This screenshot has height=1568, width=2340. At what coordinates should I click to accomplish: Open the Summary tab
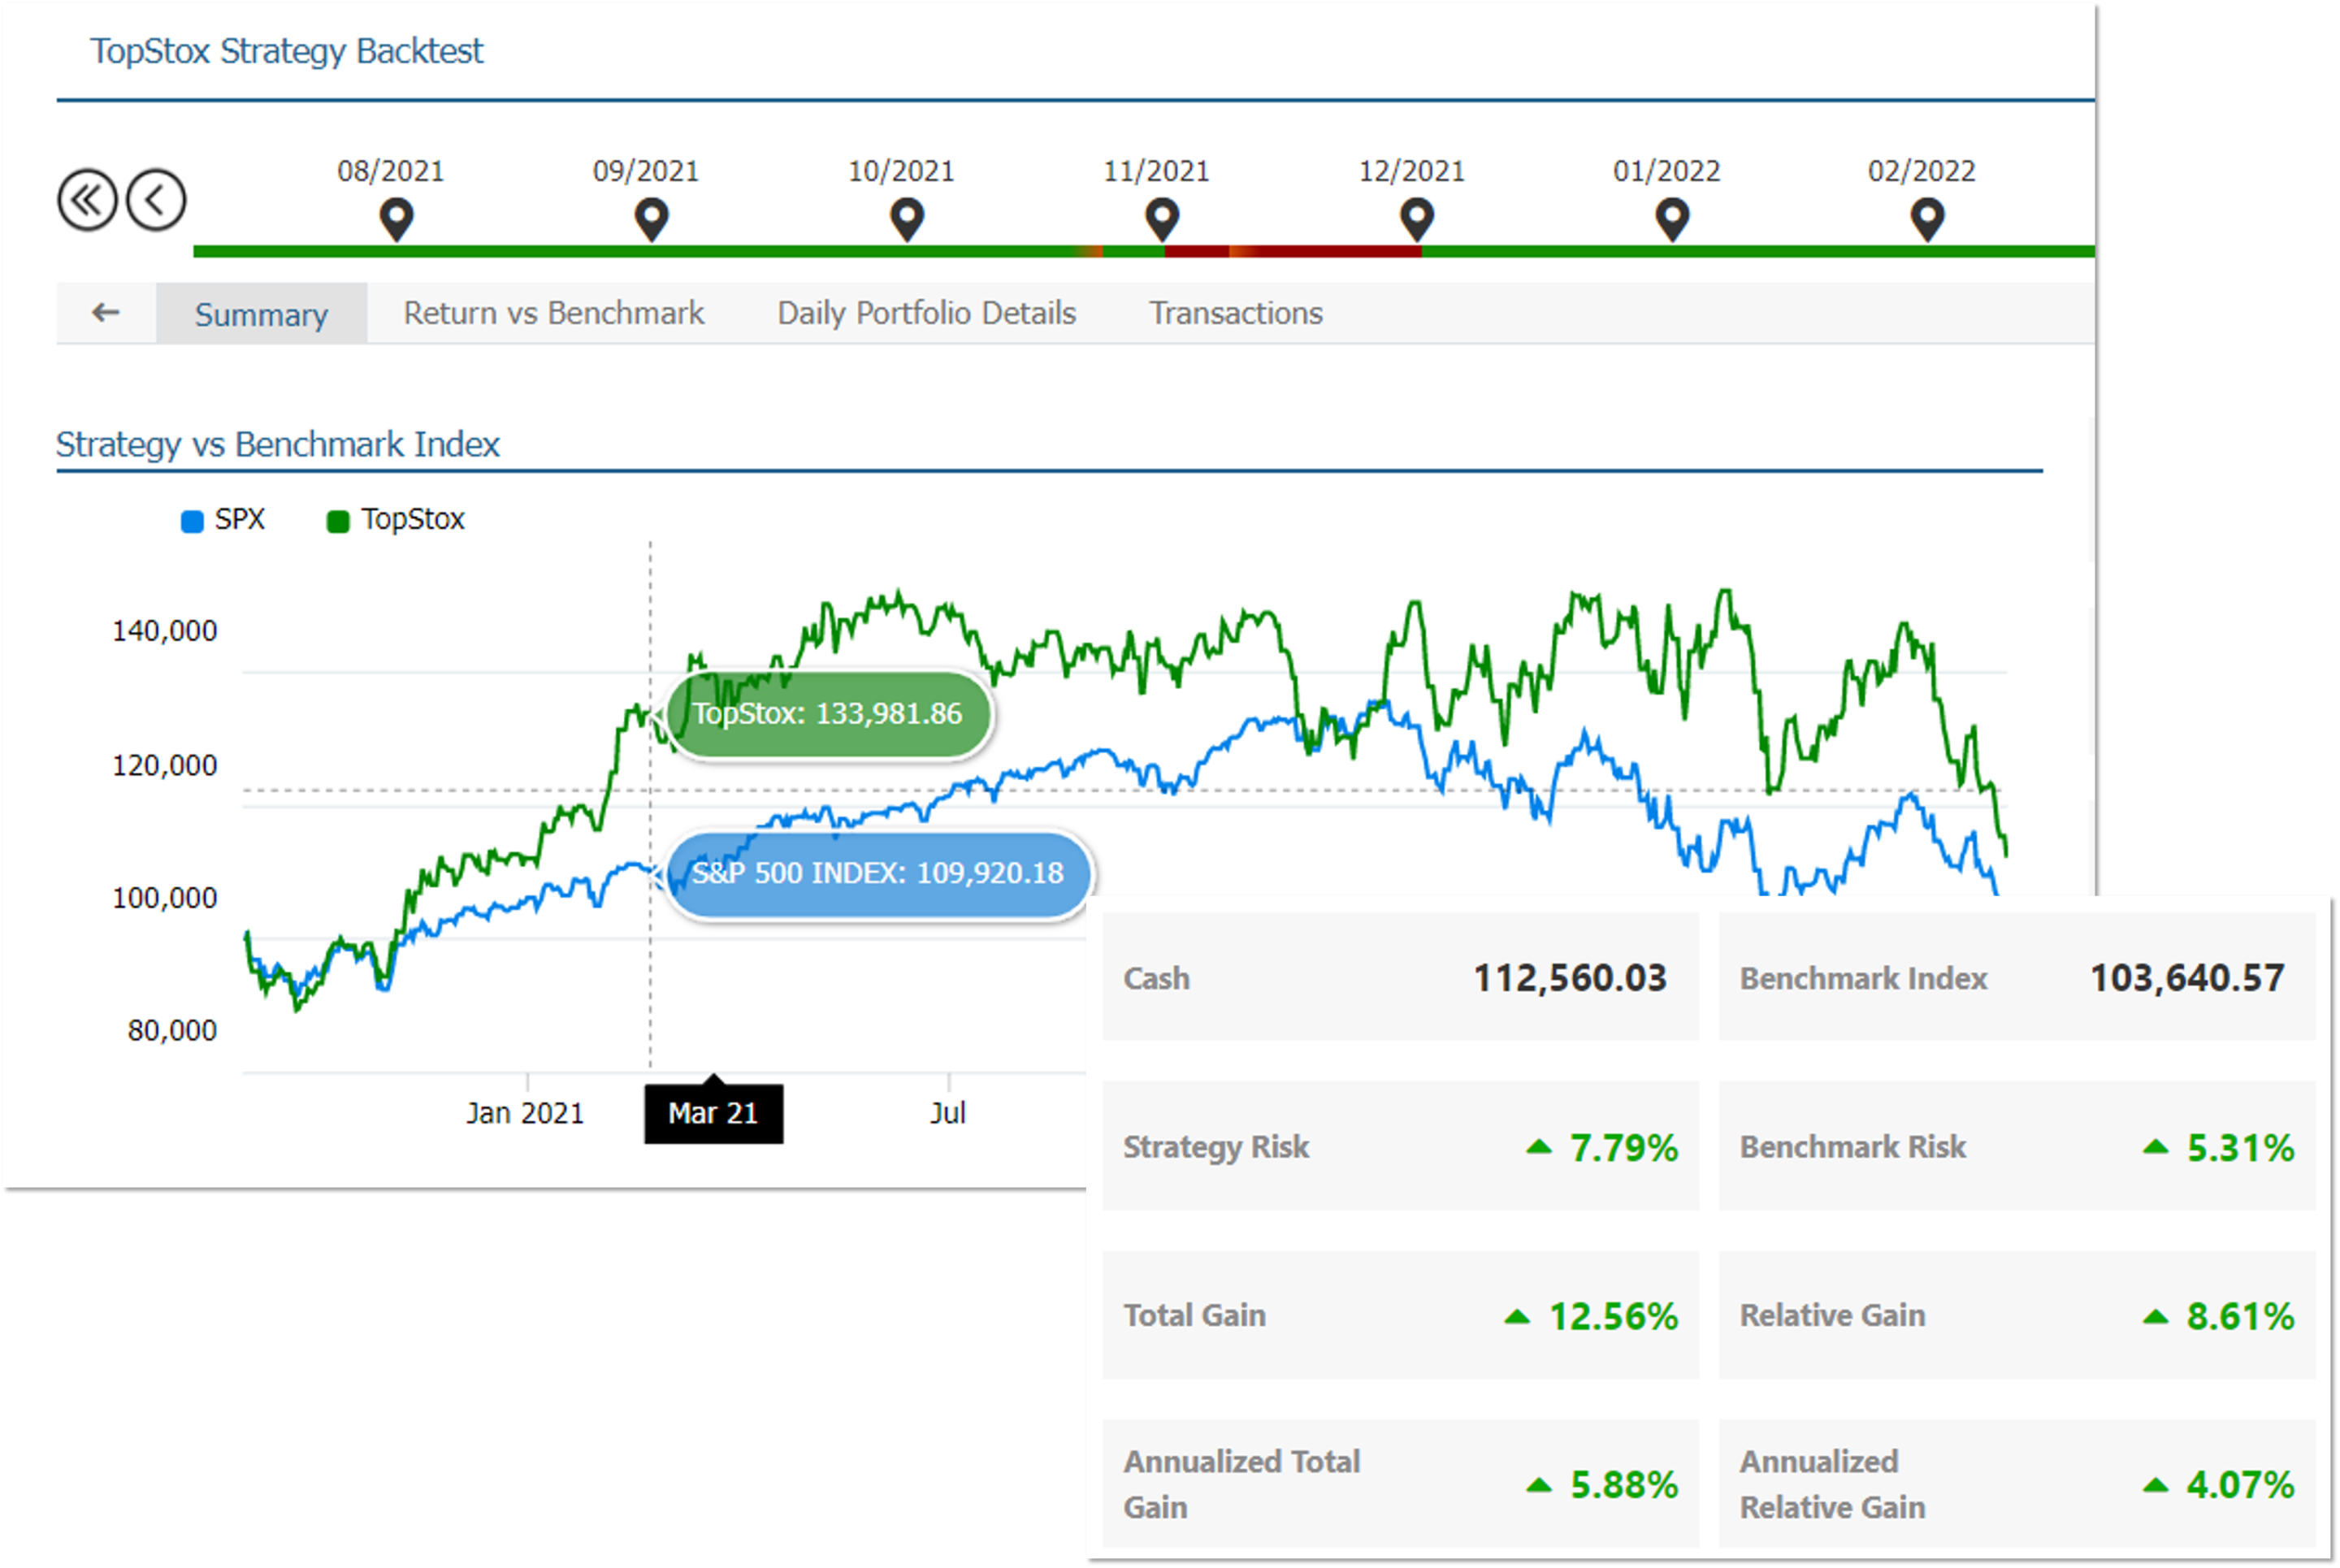[x=261, y=314]
